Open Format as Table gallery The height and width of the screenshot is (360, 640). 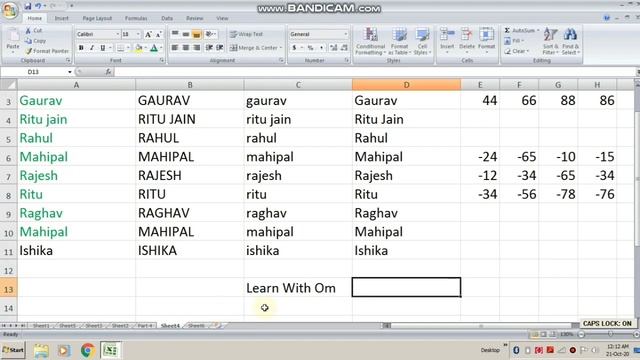click(x=399, y=41)
